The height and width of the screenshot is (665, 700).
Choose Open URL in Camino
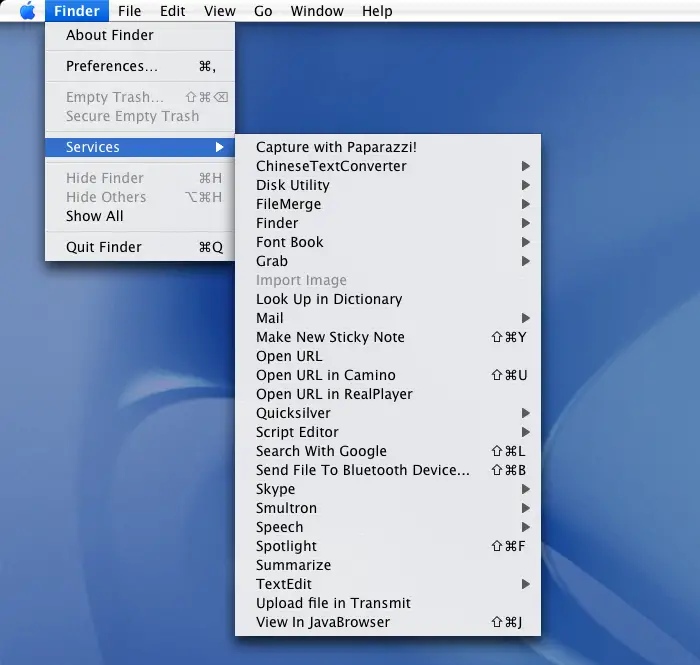pos(388,375)
